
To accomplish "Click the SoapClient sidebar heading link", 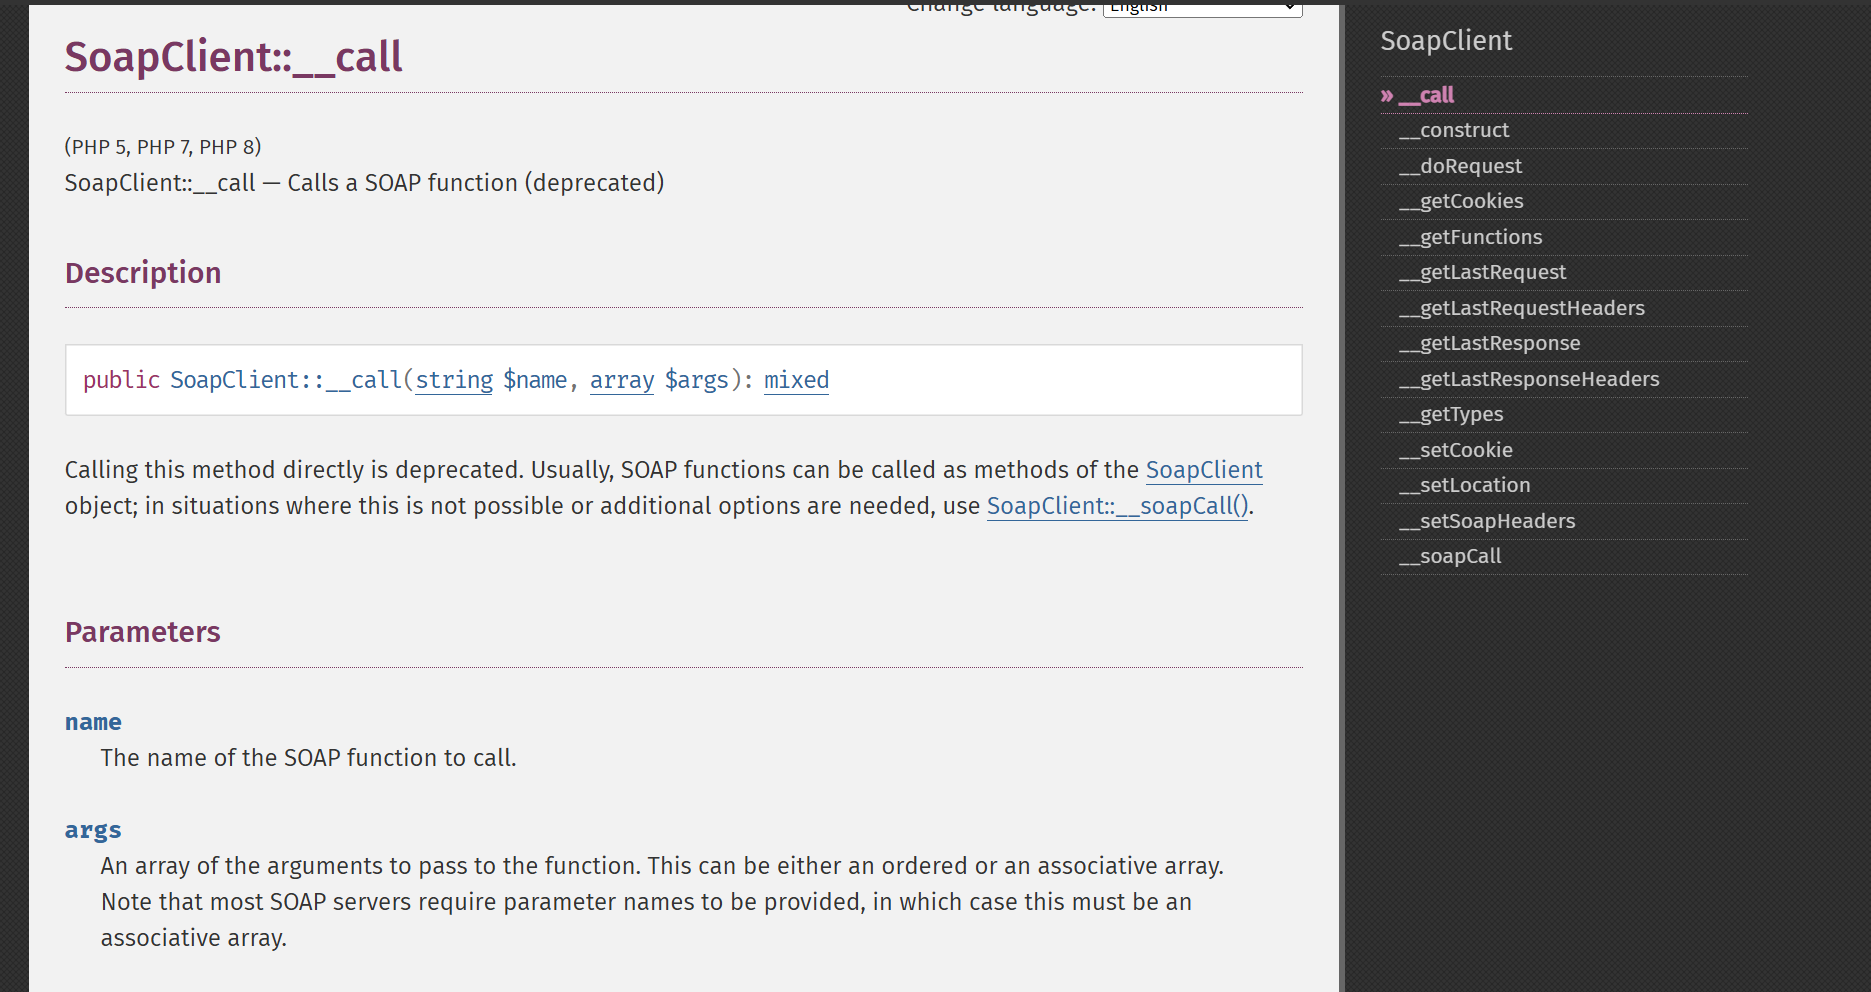I will pyautogui.click(x=1445, y=41).
